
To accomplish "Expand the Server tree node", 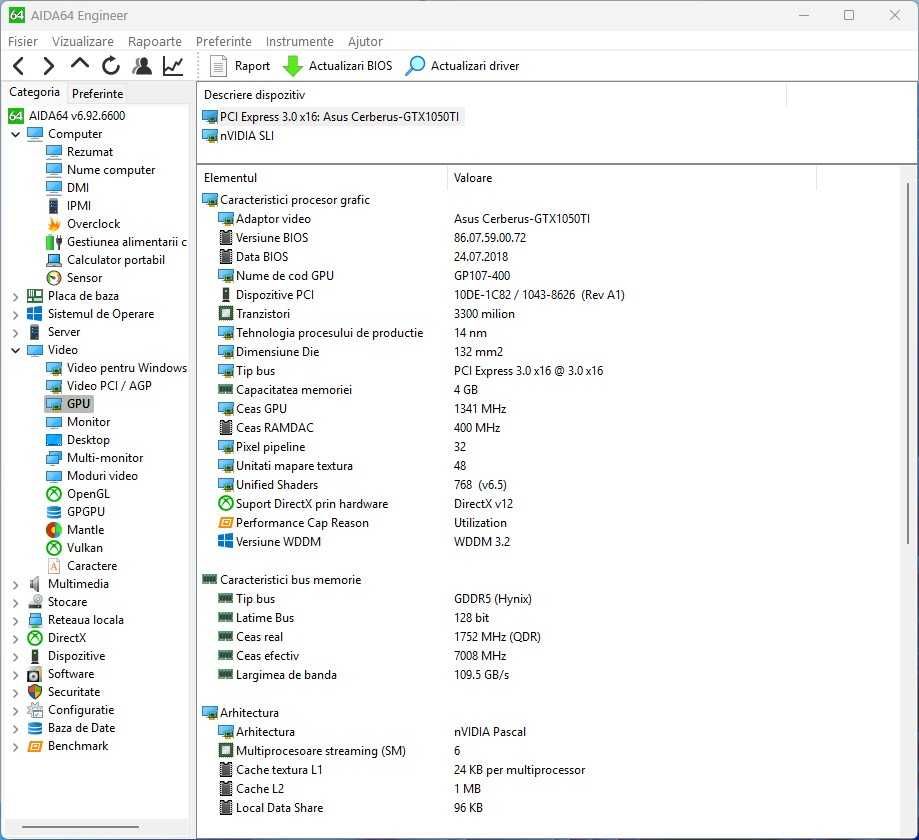I will pyautogui.click(x=16, y=332).
